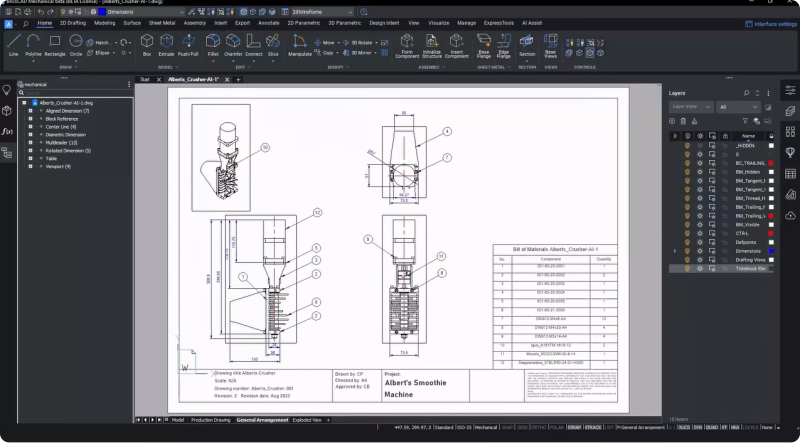Toggle STRACK in the status bar
This screenshot has width=800, height=443.
tap(593, 428)
